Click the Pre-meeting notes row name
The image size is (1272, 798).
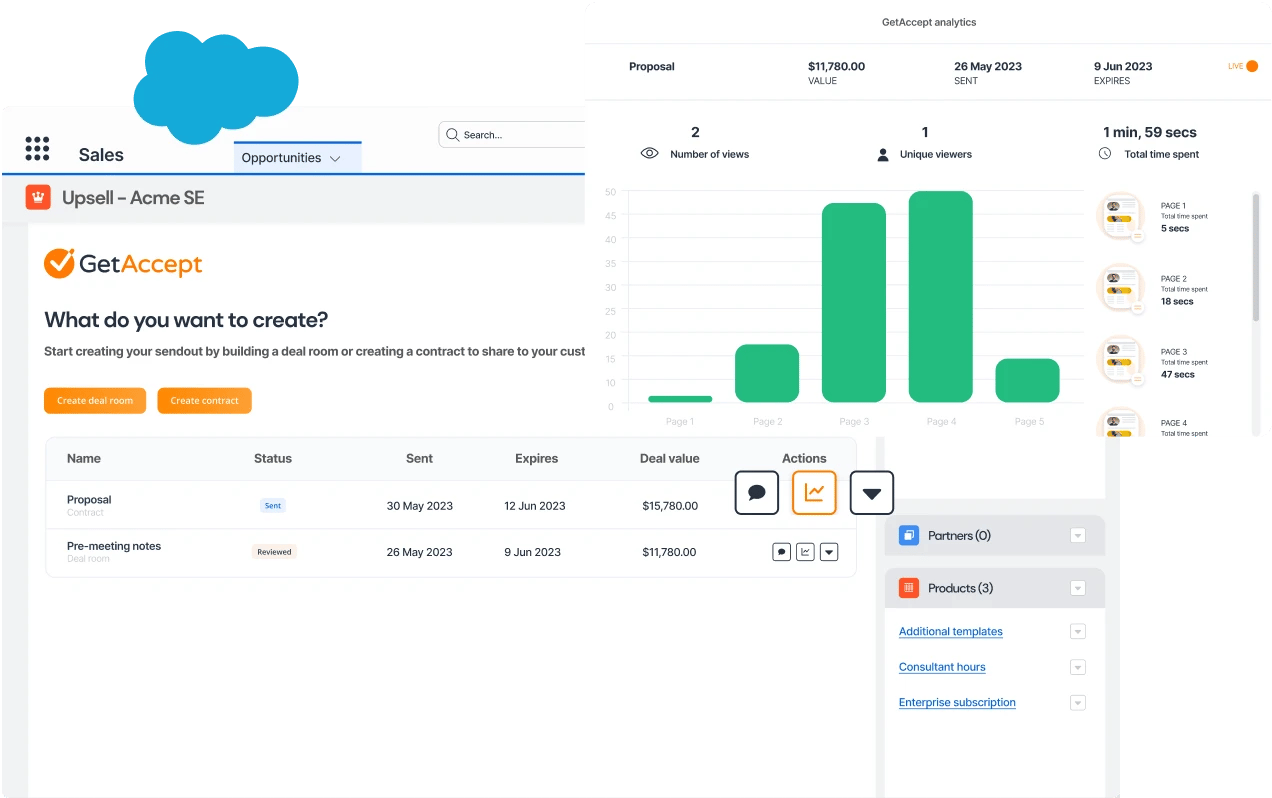[114, 546]
